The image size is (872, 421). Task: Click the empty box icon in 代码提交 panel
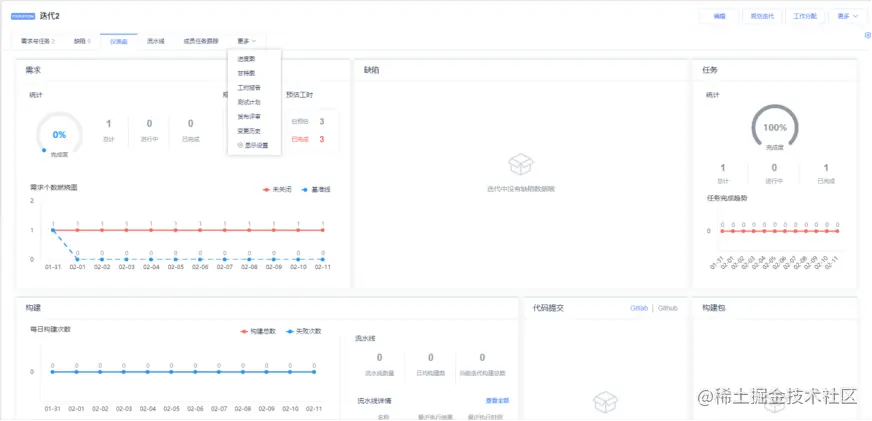[x=605, y=401]
